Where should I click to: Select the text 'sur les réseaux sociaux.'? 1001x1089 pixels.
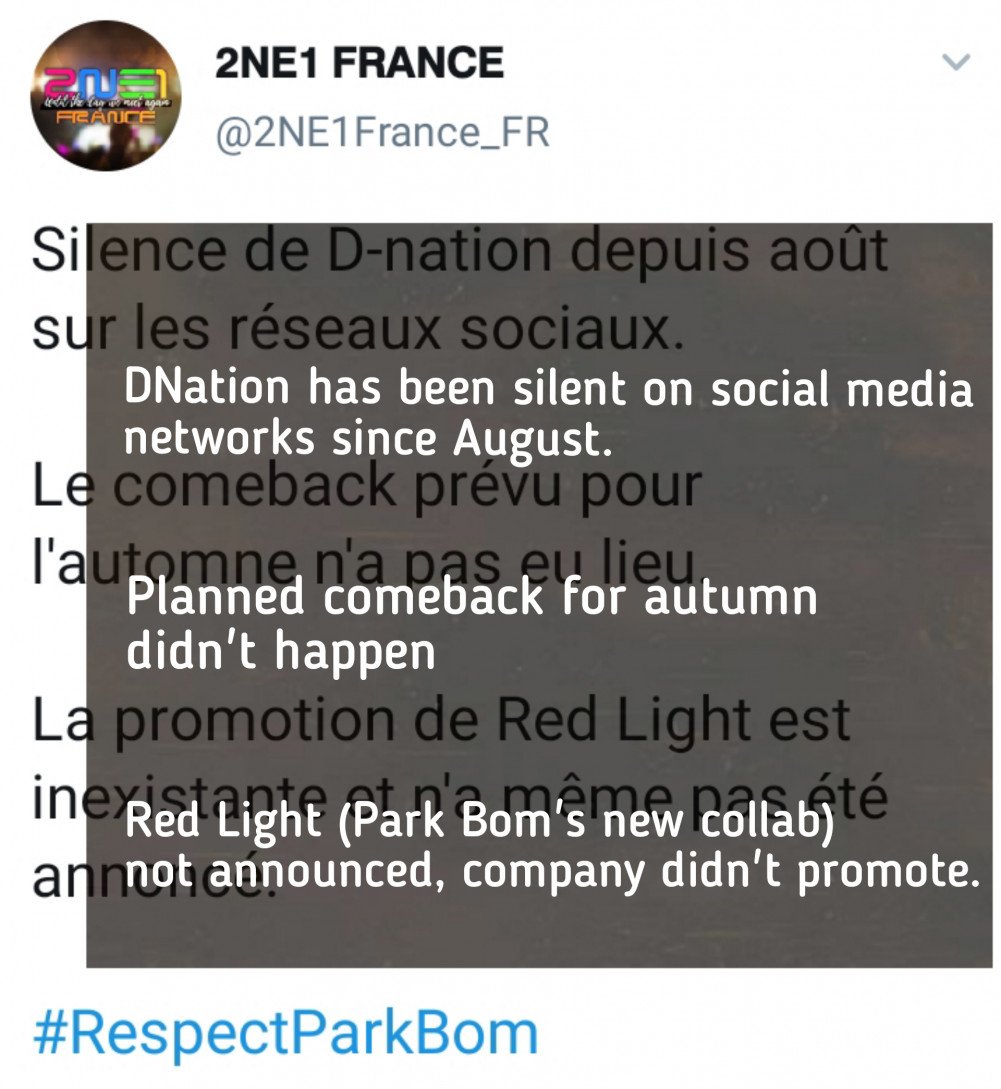click(x=358, y=327)
